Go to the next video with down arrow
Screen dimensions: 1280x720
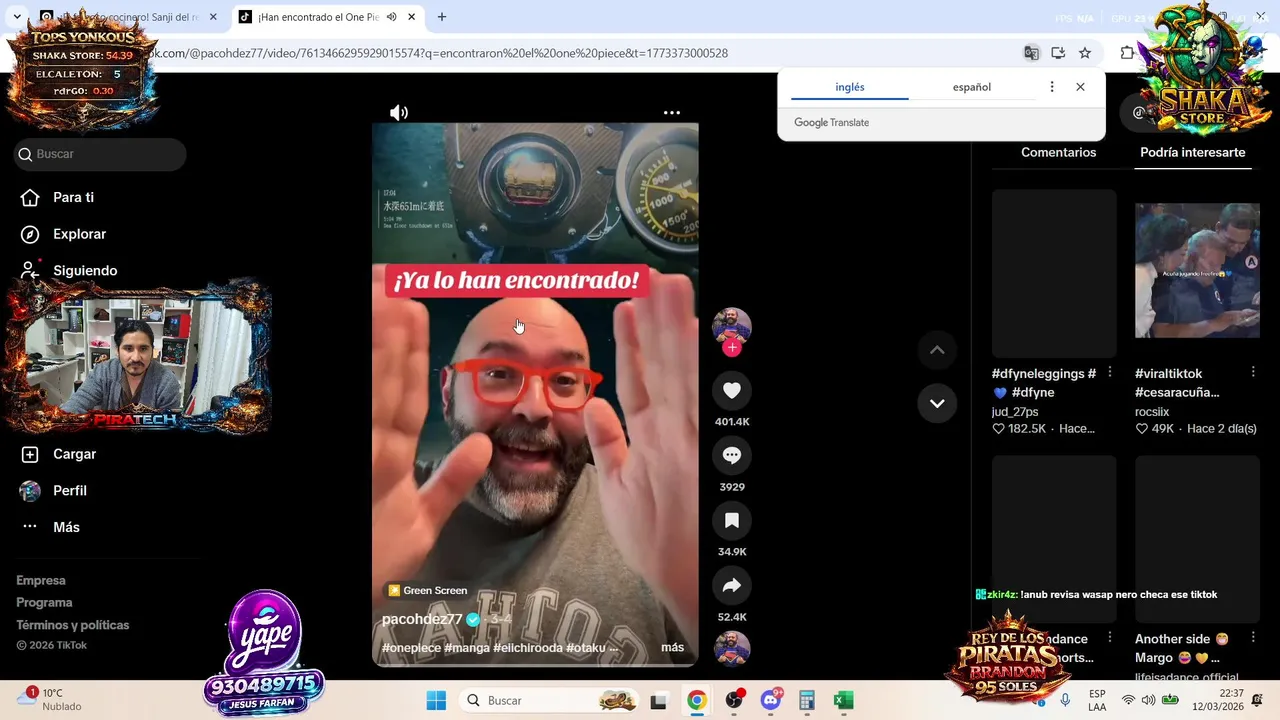pos(937,403)
